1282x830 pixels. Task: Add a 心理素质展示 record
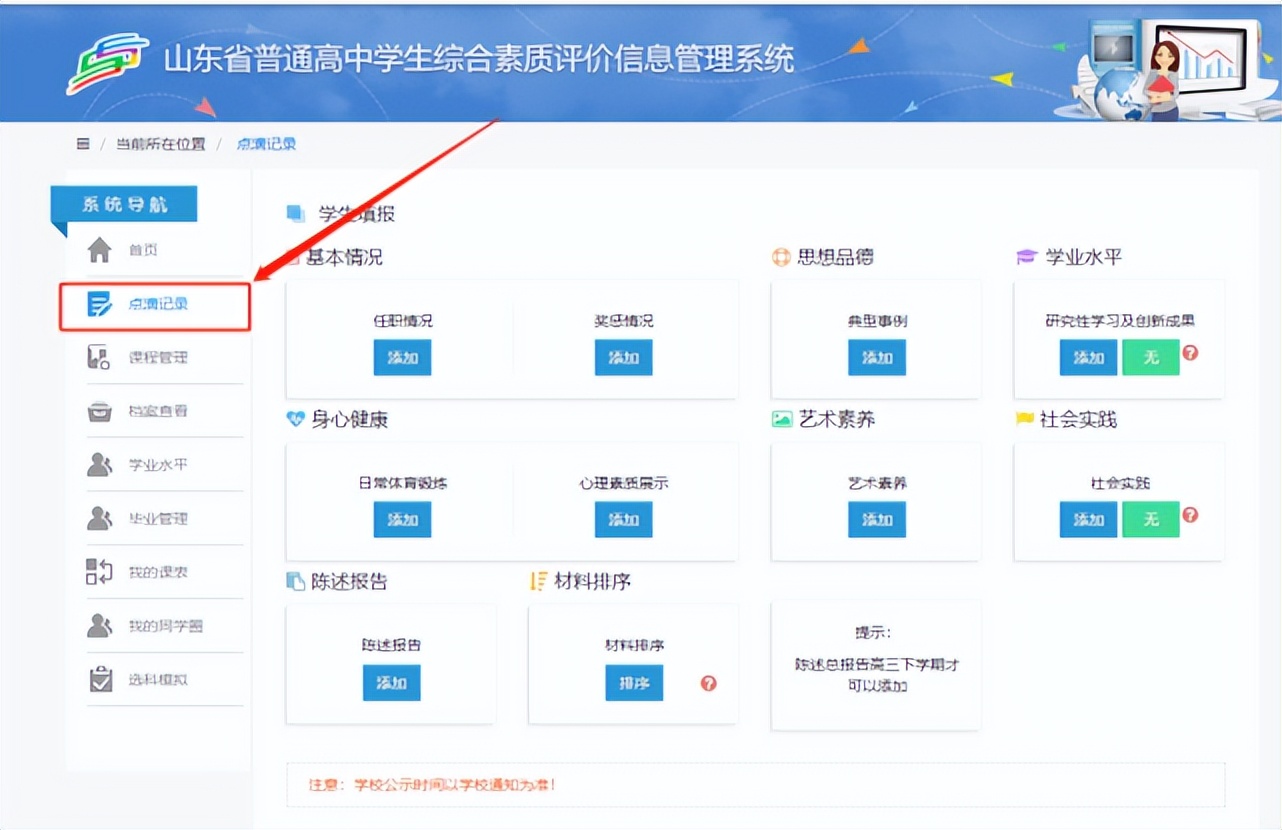click(x=623, y=520)
